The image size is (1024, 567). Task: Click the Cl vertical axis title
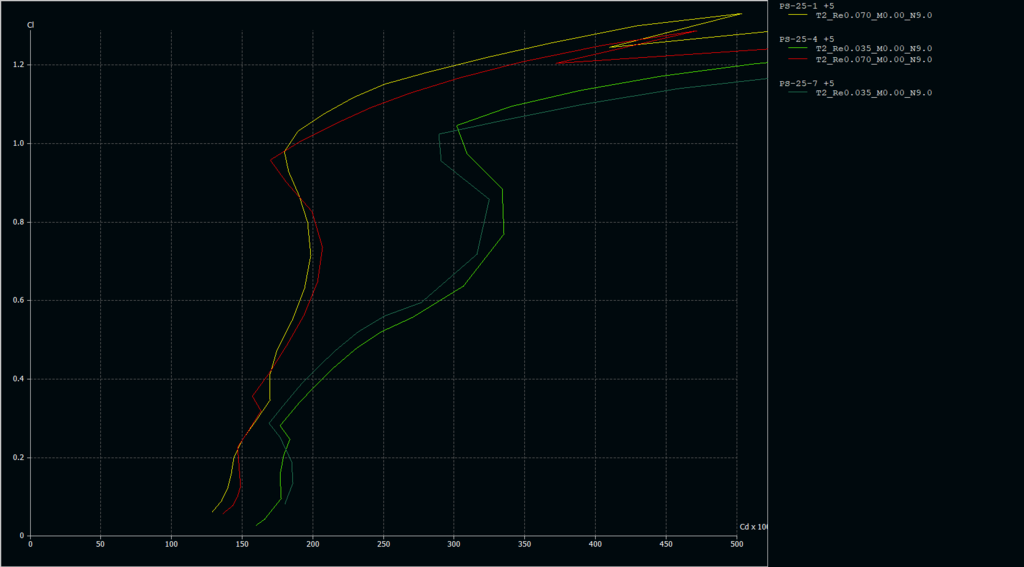coord(30,23)
